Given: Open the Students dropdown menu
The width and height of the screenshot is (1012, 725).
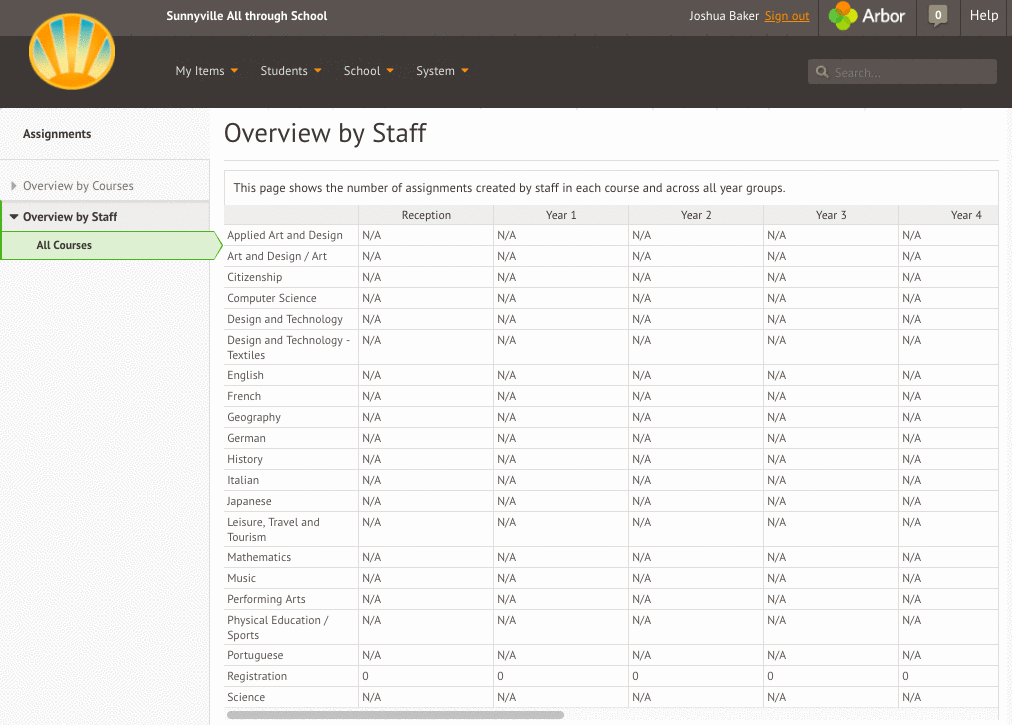Looking at the screenshot, I should [290, 71].
